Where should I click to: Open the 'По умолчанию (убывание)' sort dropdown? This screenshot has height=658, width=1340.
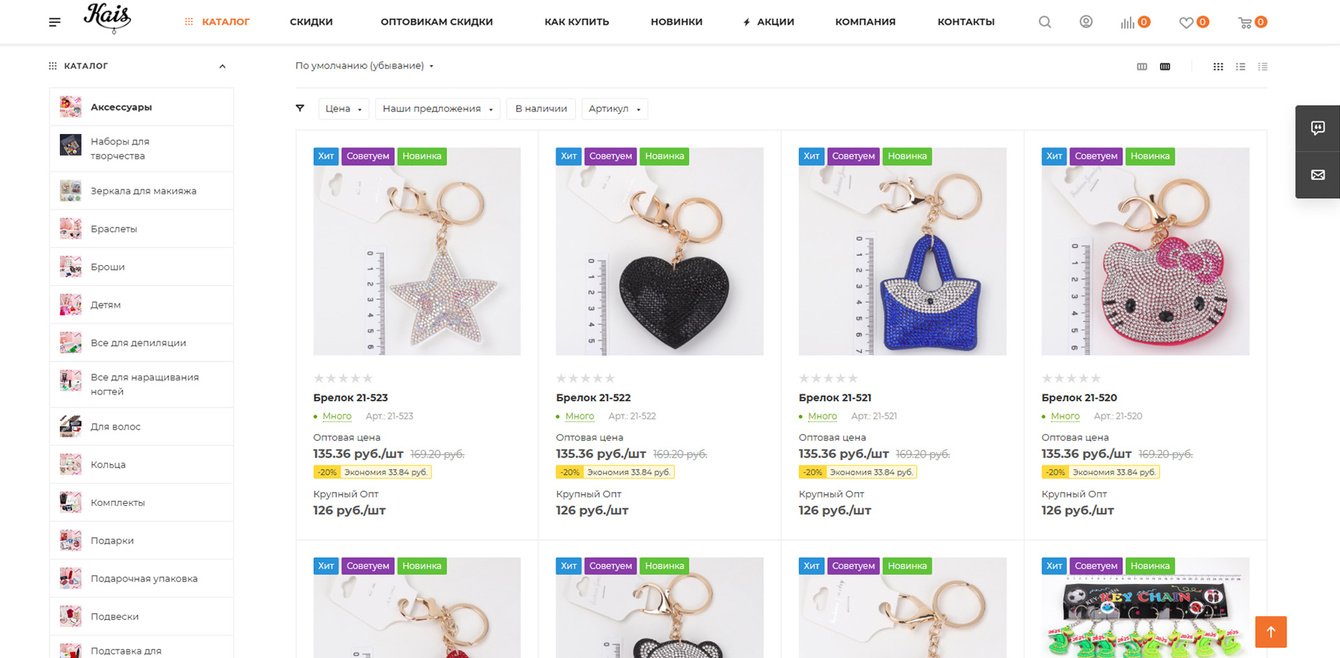[x=365, y=66]
